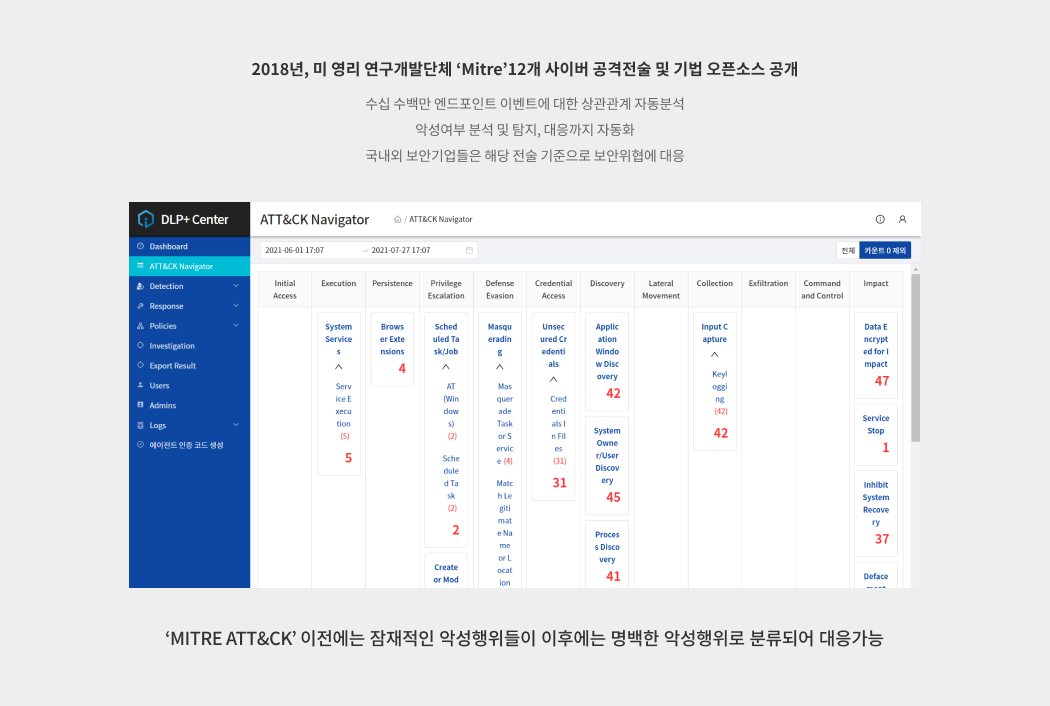The image size is (1050, 706).
Task: Collapse the Input Capture sub-techniques
Action: click(714, 355)
